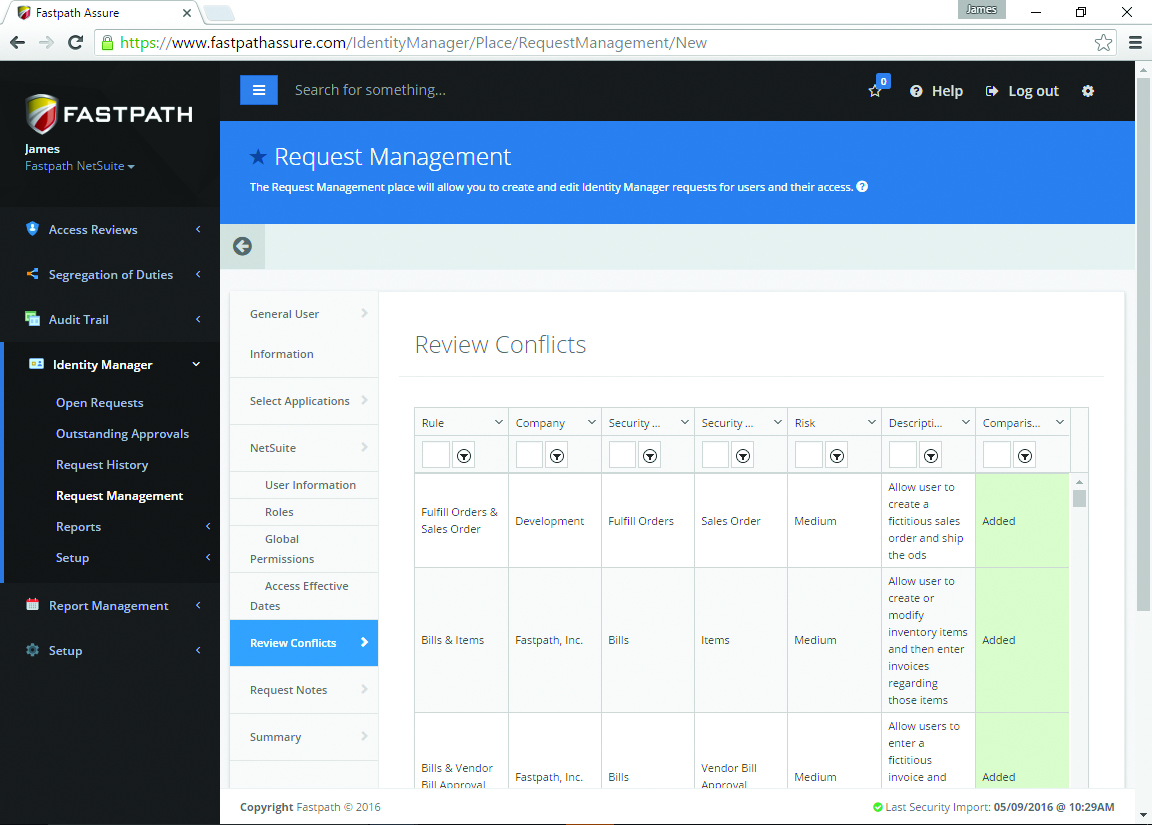Click the Access Reviews shield icon
Screen dimensions: 1152x825
click(32, 228)
